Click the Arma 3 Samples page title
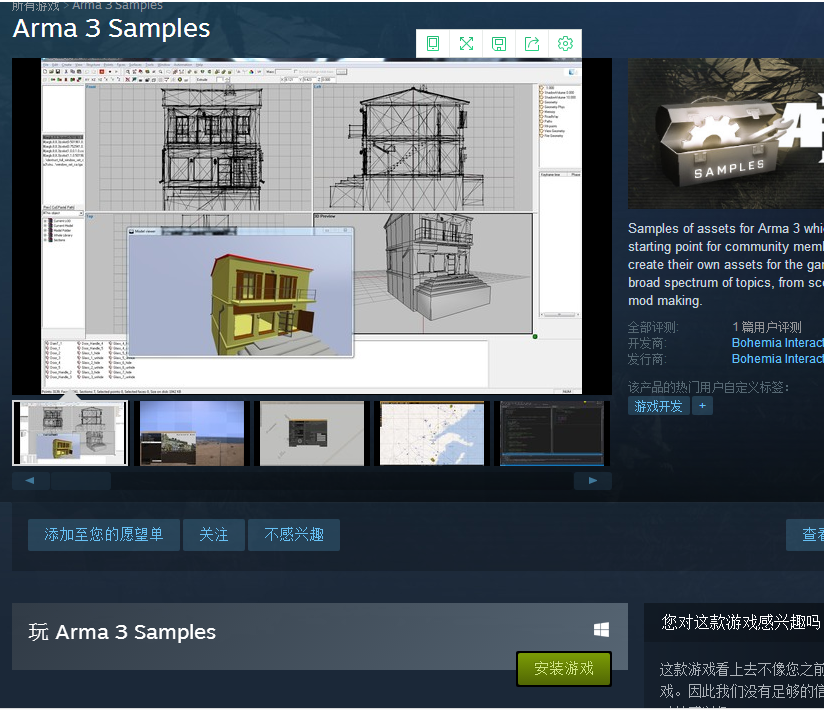The image size is (824, 710). tap(111, 28)
